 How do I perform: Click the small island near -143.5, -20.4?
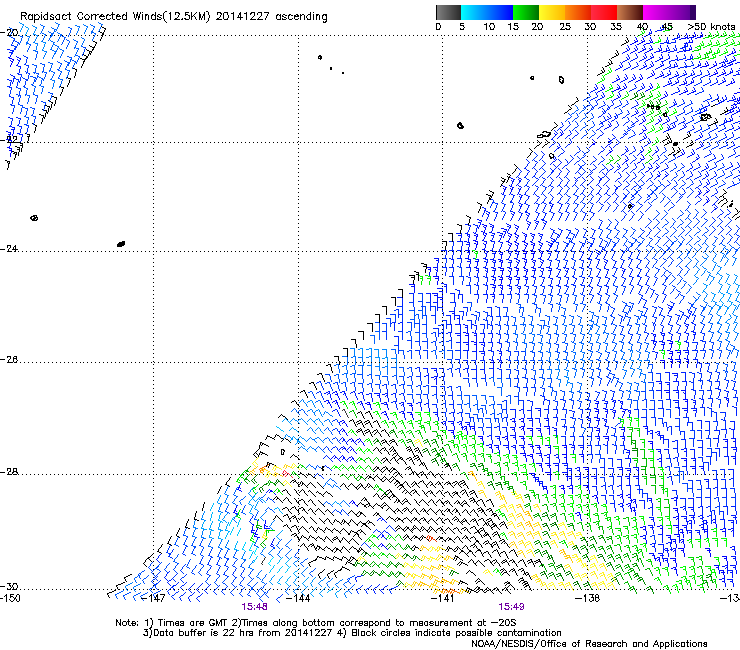tap(320, 58)
